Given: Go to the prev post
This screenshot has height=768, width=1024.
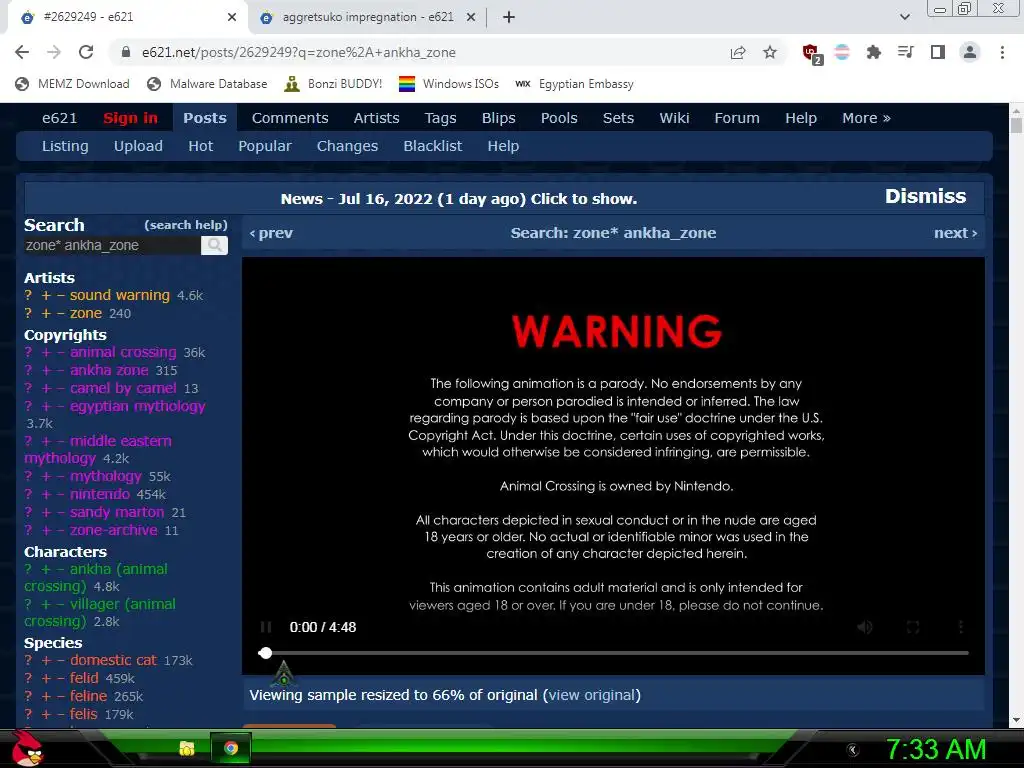Looking at the screenshot, I should tap(271, 233).
